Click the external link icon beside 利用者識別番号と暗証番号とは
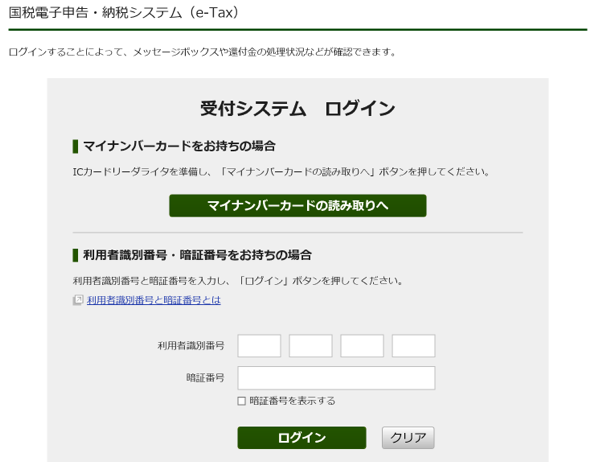Viewport: 599px width, 462px height. coord(78,300)
